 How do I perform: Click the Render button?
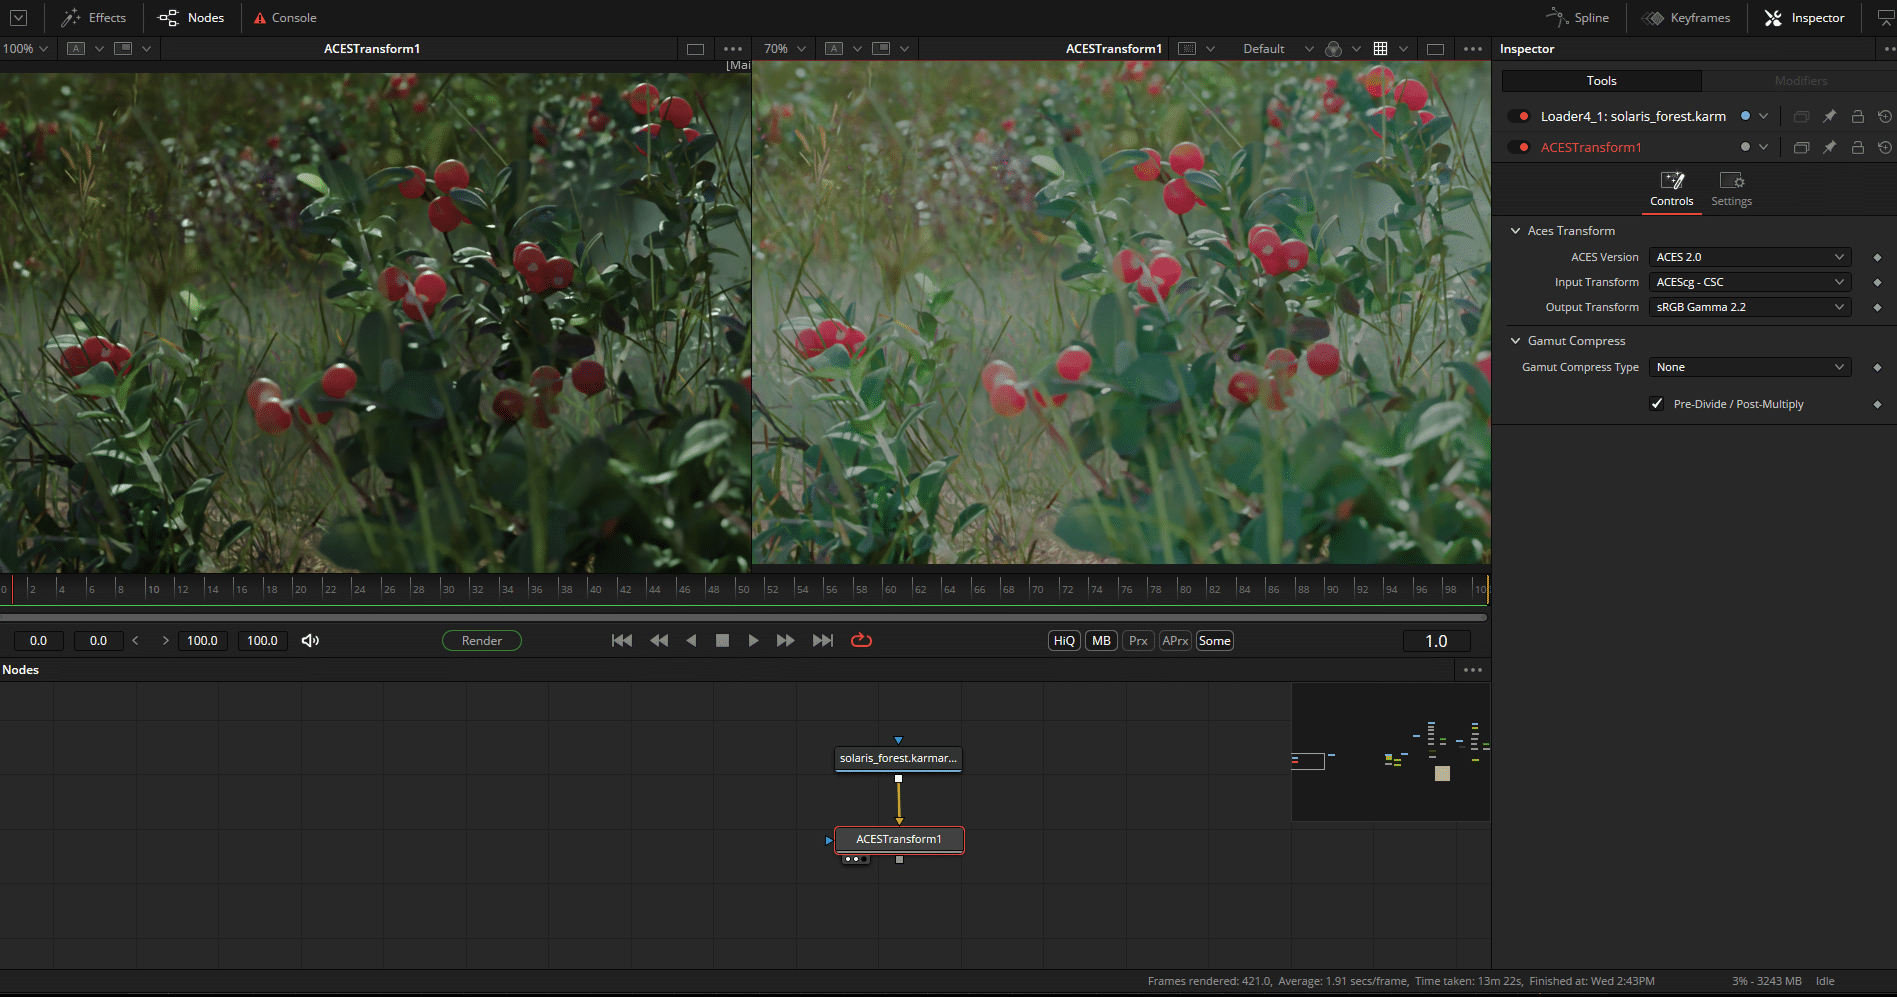[481, 640]
